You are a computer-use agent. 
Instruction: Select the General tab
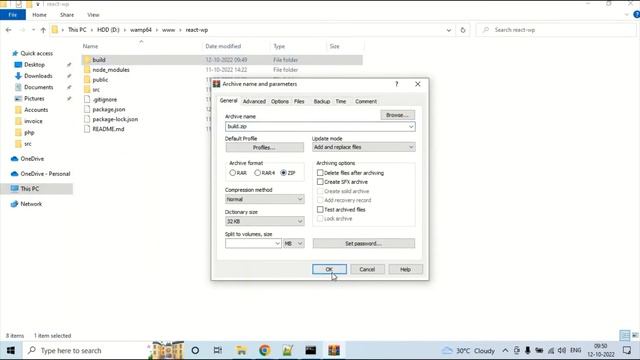click(x=228, y=100)
